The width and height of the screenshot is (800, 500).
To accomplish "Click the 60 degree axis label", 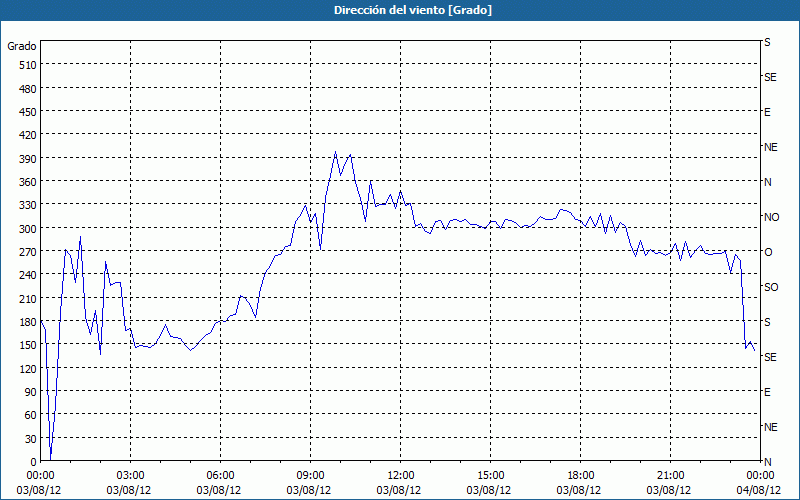I will (31, 415).
